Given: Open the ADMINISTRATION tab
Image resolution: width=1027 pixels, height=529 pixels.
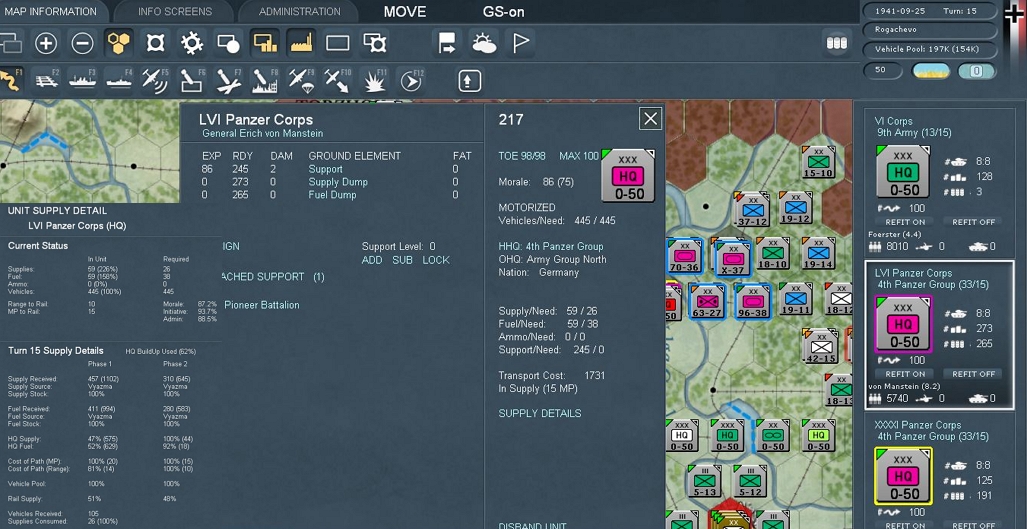Looking at the screenshot, I should click(299, 12).
